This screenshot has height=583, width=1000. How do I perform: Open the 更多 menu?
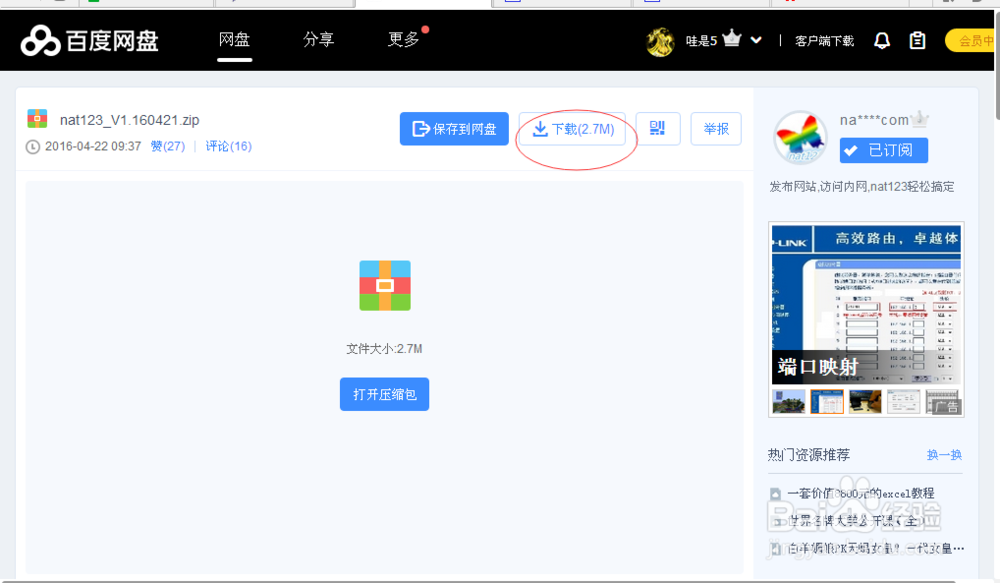point(404,40)
